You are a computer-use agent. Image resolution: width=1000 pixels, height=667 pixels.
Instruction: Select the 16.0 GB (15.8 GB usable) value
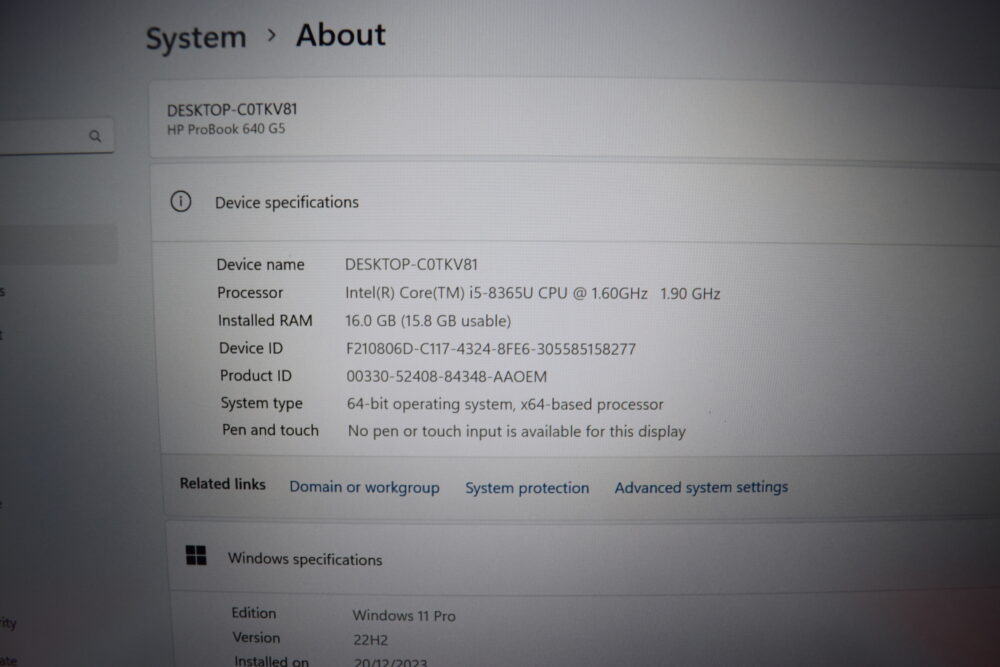click(428, 321)
